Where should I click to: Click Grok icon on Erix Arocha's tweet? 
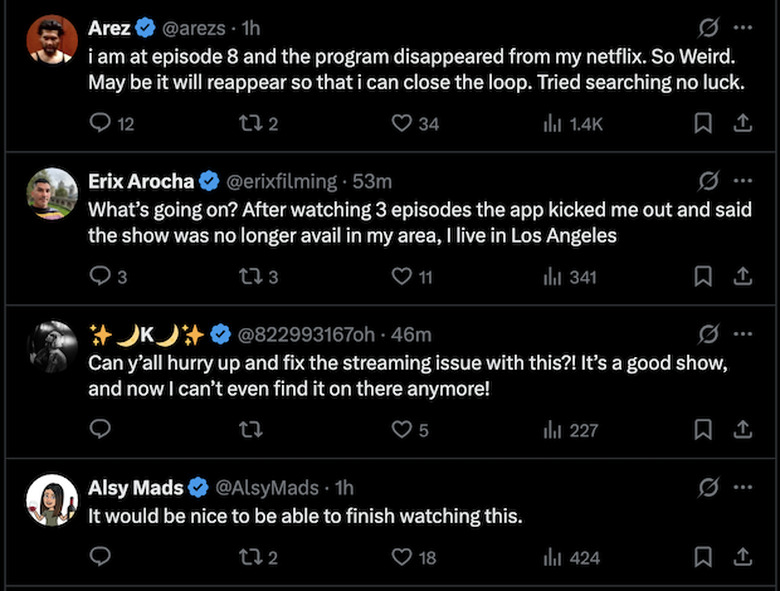pyautogui.click(x=709, y=181)
